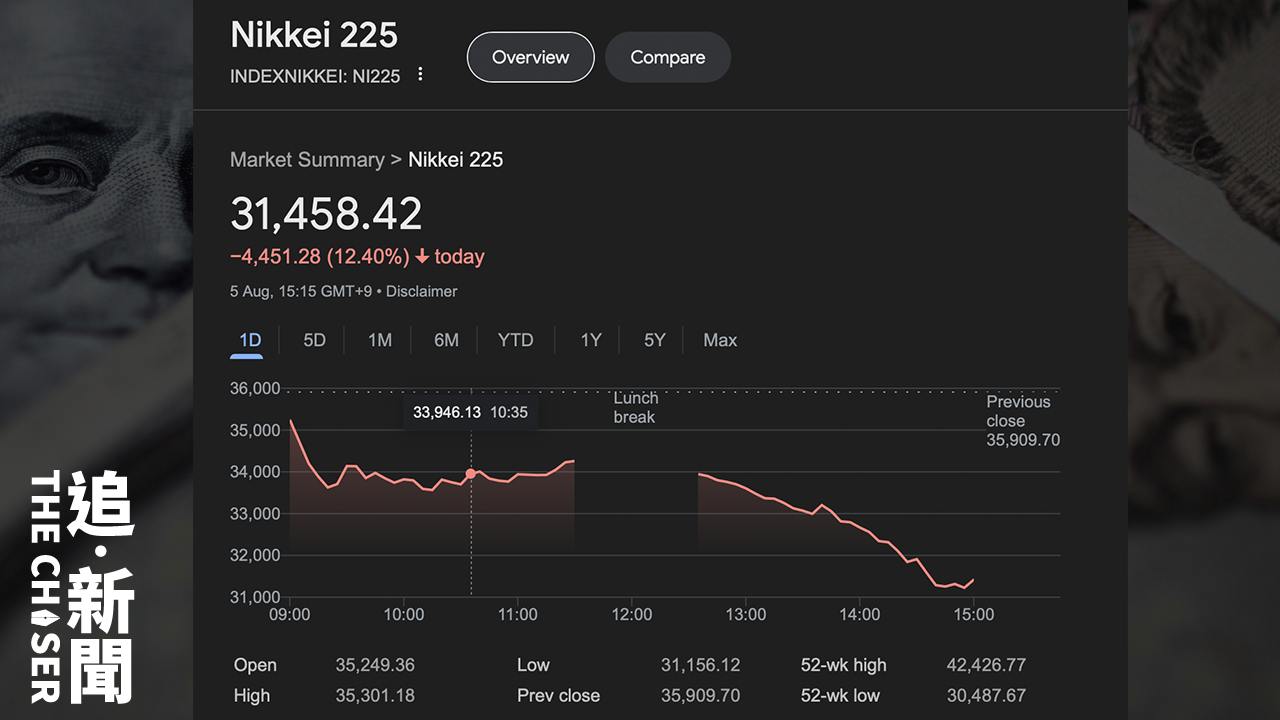Click the 10:35 data point on chart
1280x720 pixels.
(471, 474)
